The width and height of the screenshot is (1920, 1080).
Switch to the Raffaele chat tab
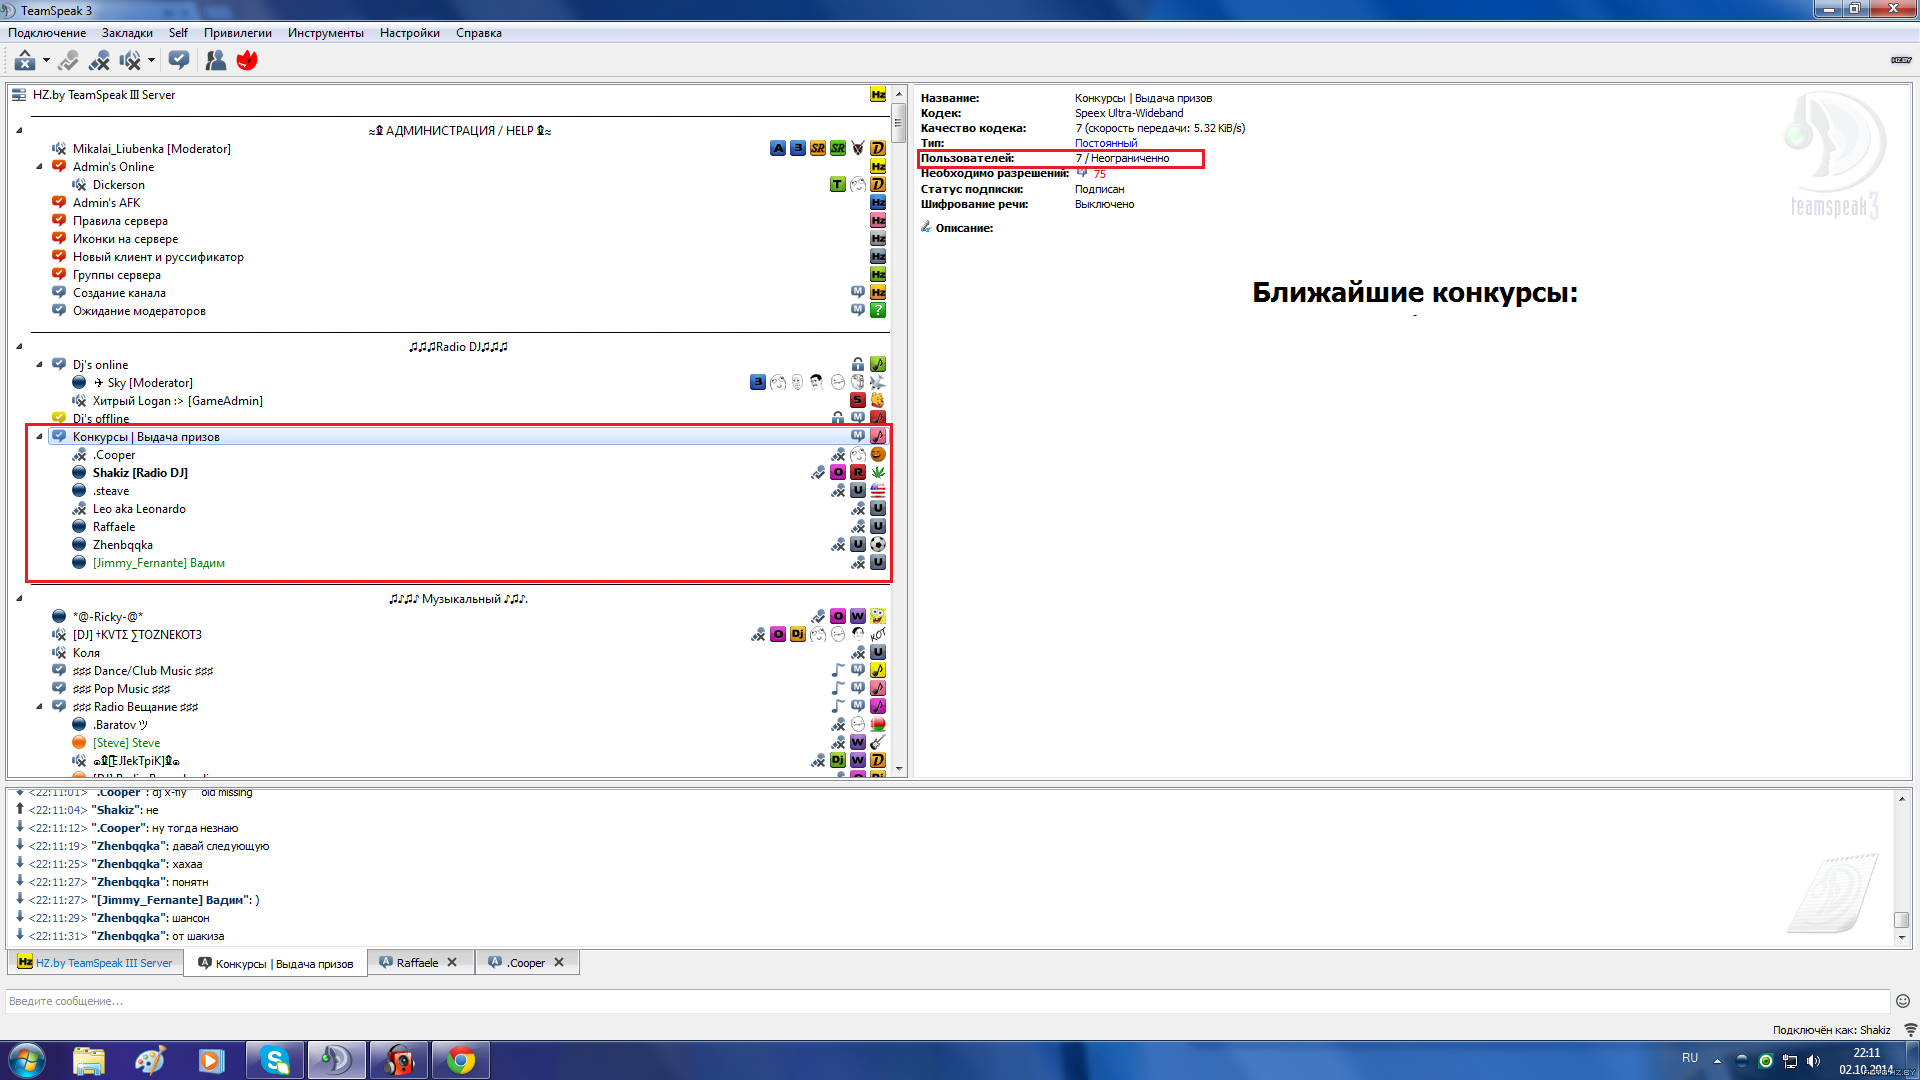[x=417, y=963]
